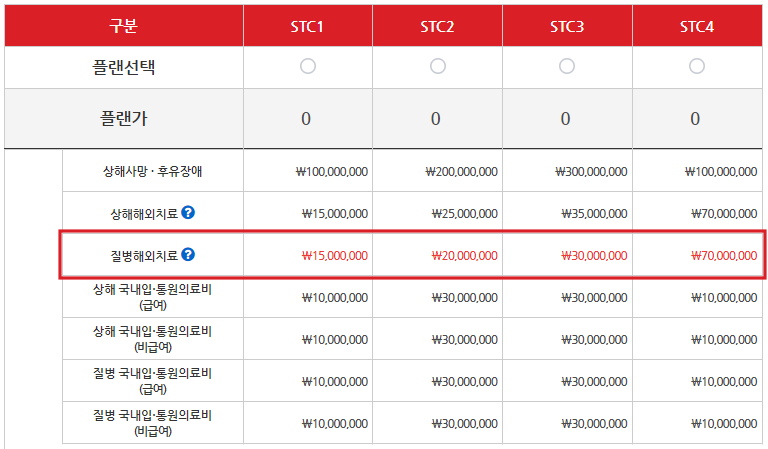The image size is (768, 449).
Task: Click the STC1 column header
Action: pos(308,26)
